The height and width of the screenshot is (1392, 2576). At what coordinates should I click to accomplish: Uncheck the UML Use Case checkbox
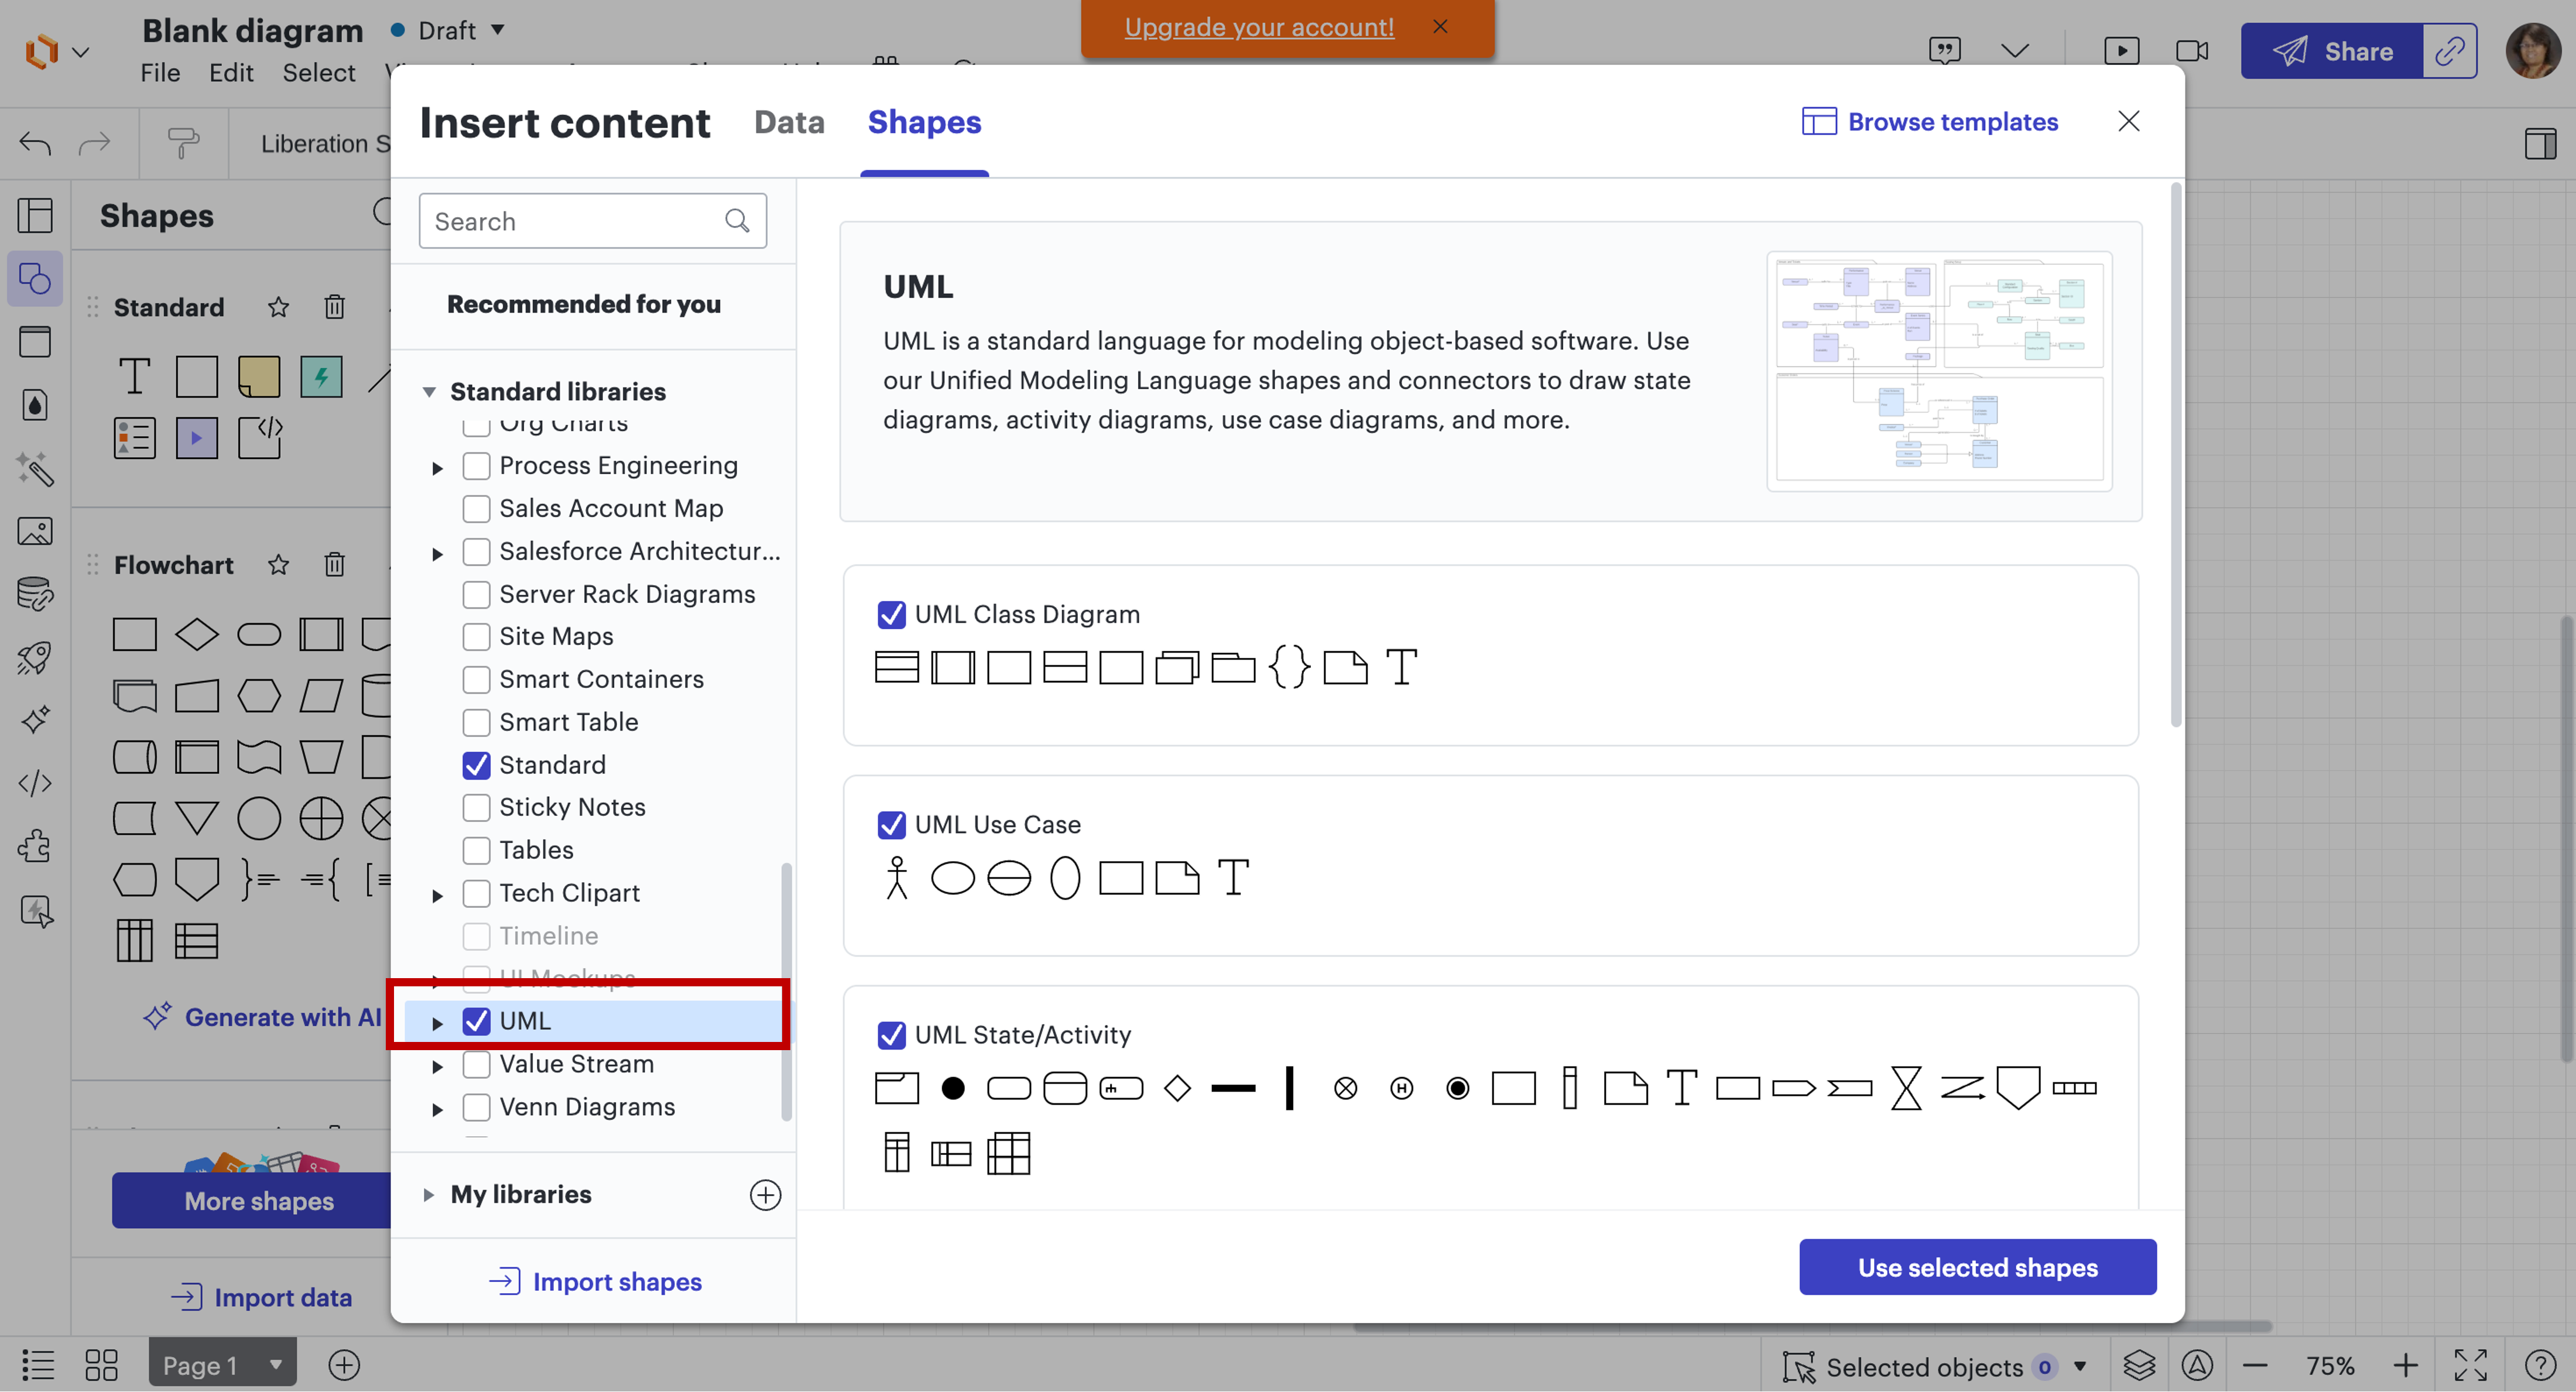click(891, 824)
